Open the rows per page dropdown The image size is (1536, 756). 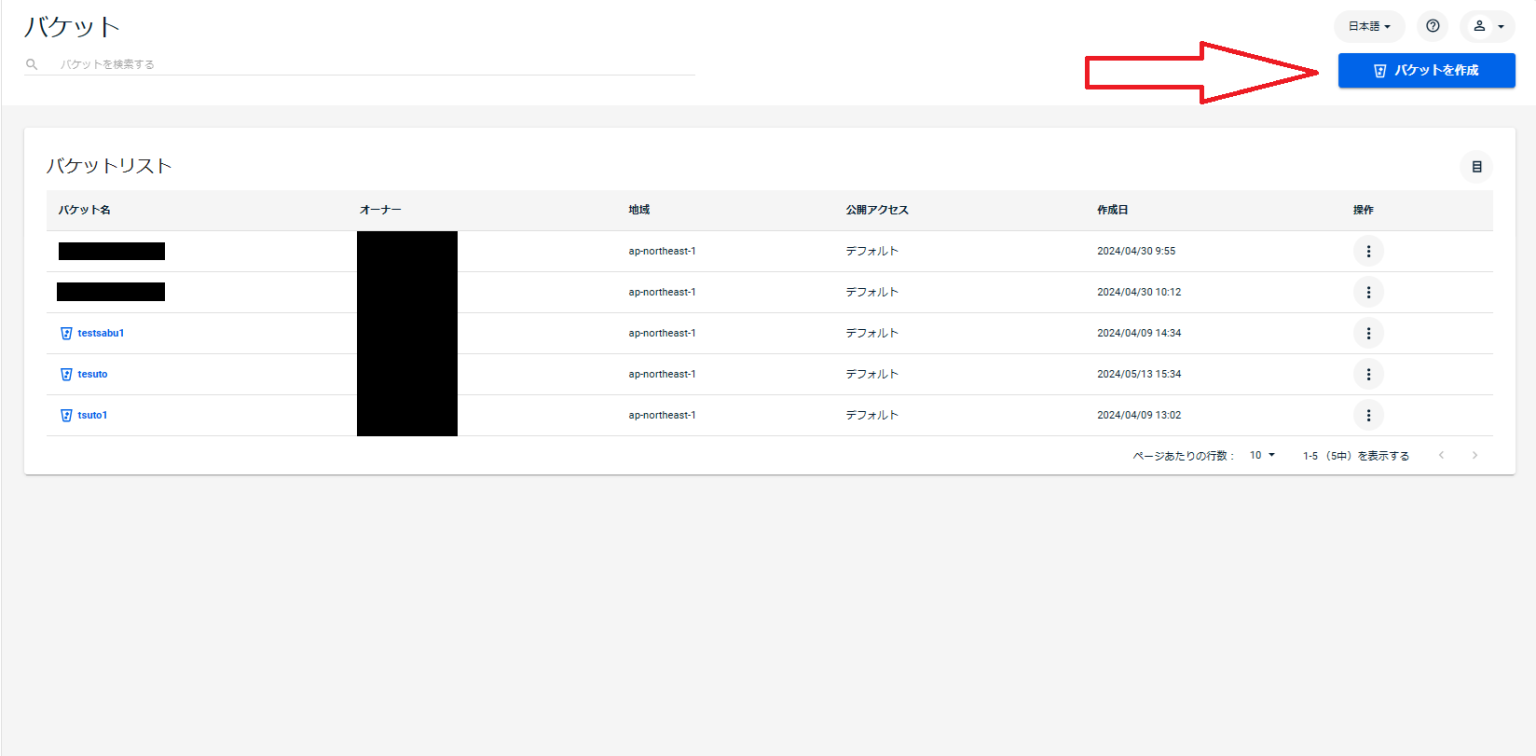(x=1263, y=455)
